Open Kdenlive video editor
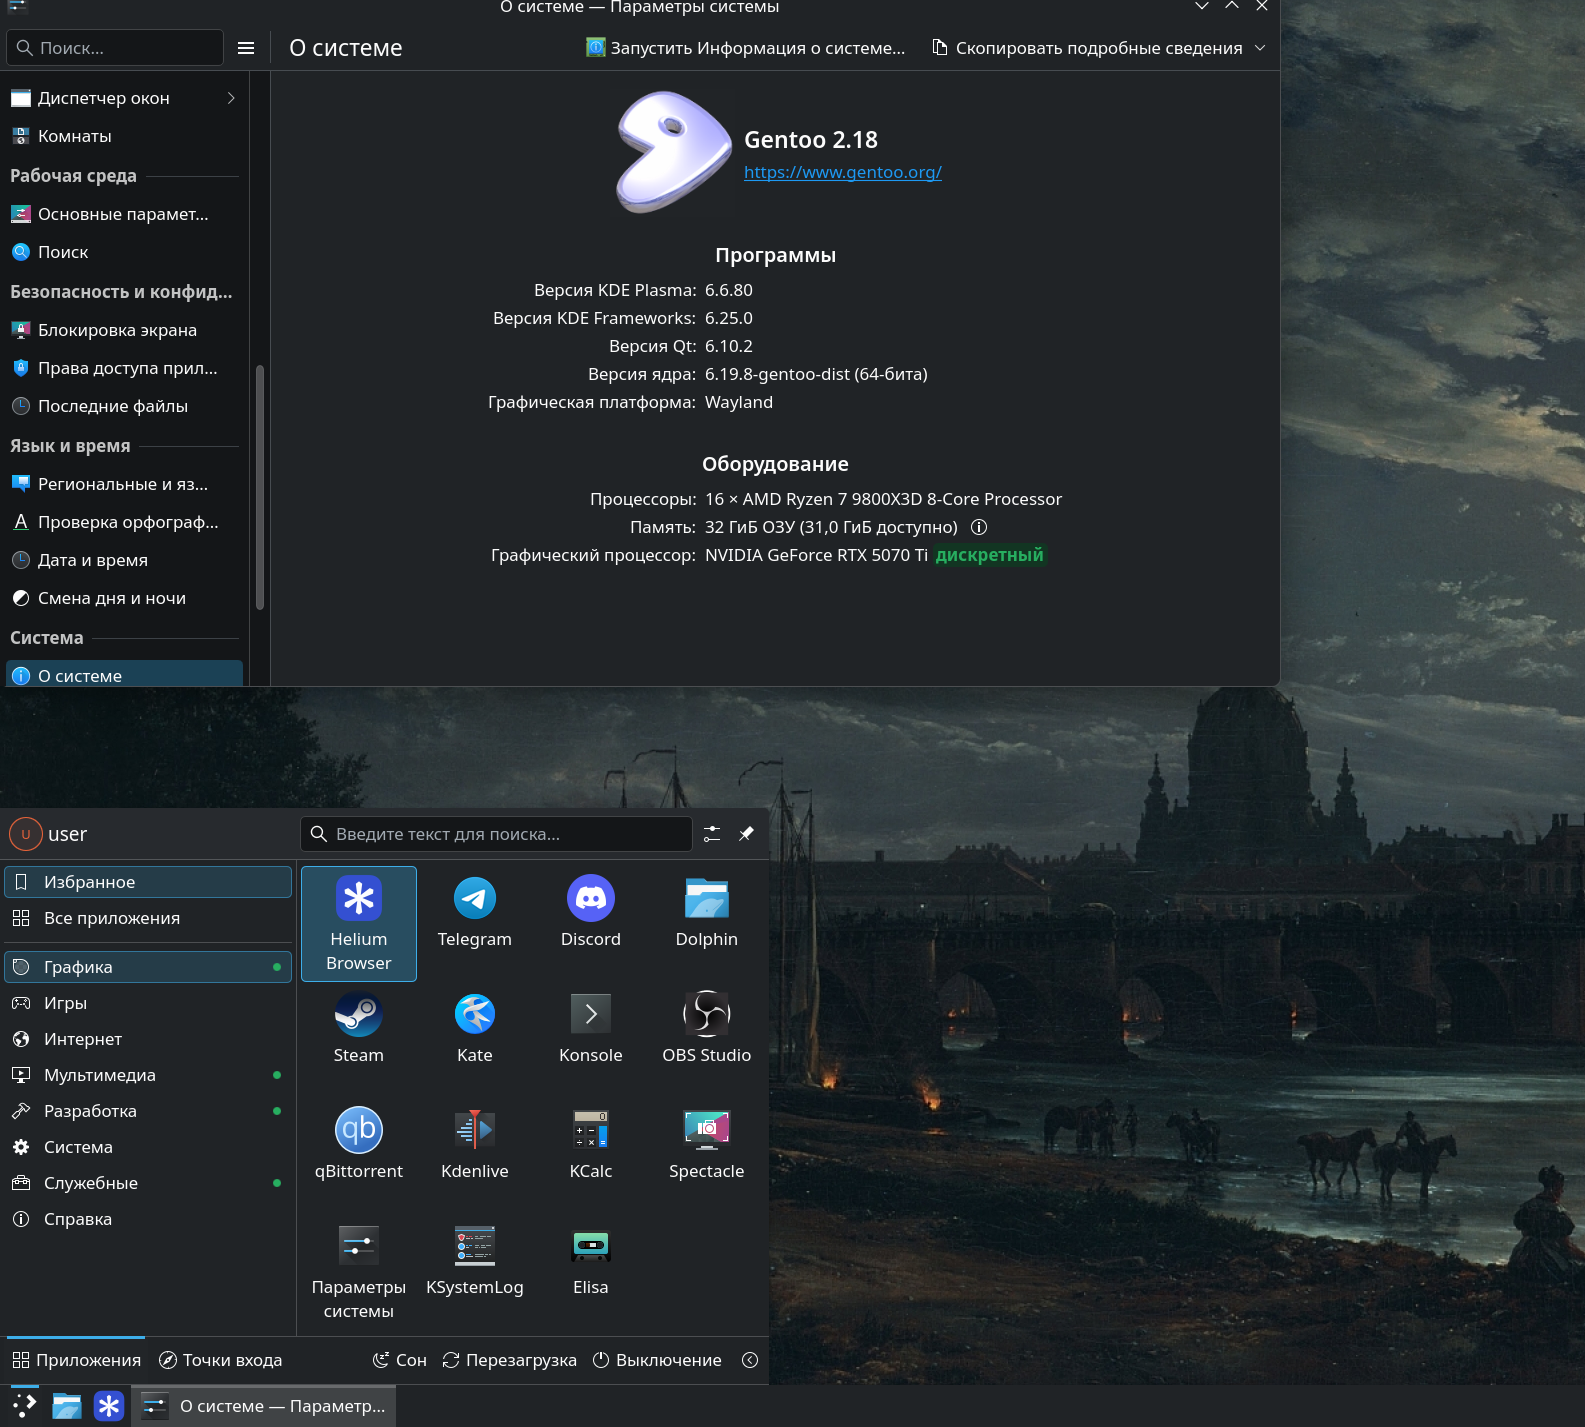 pos(475,1144)
